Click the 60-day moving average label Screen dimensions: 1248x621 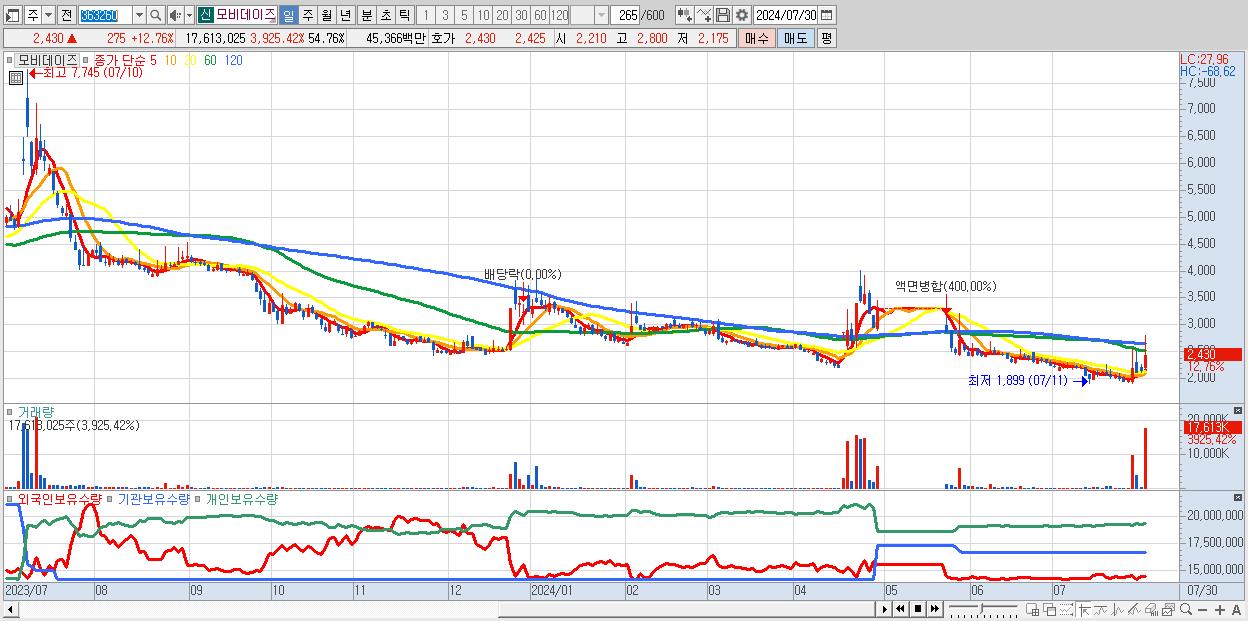pos(210,60)
